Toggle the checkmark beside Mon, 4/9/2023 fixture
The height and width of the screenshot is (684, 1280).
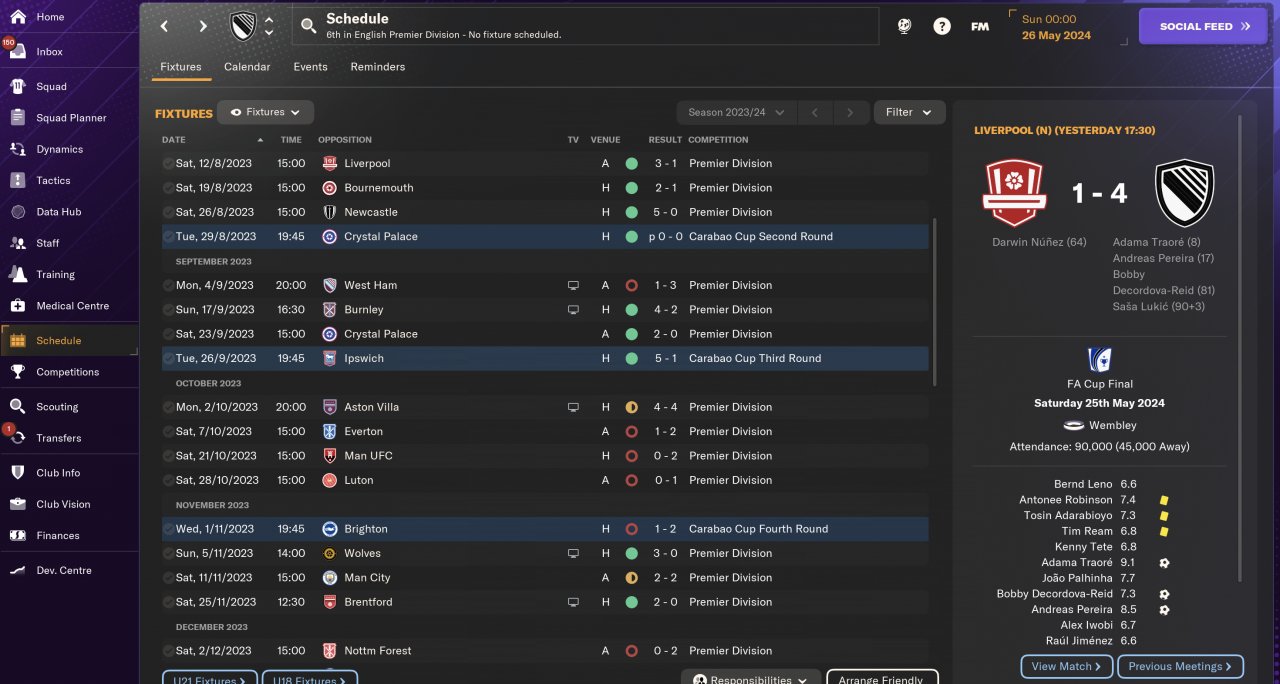click(168, 286)
